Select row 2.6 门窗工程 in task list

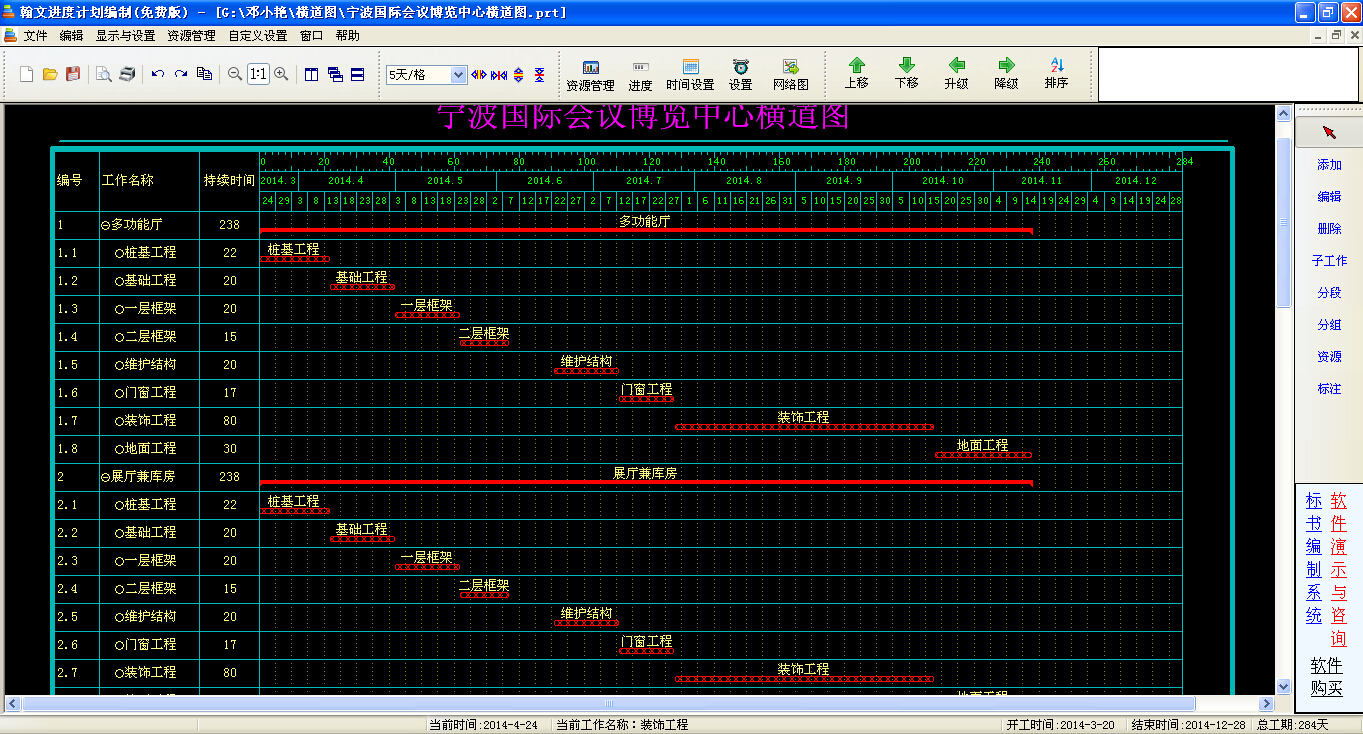[x=156, y=645]
